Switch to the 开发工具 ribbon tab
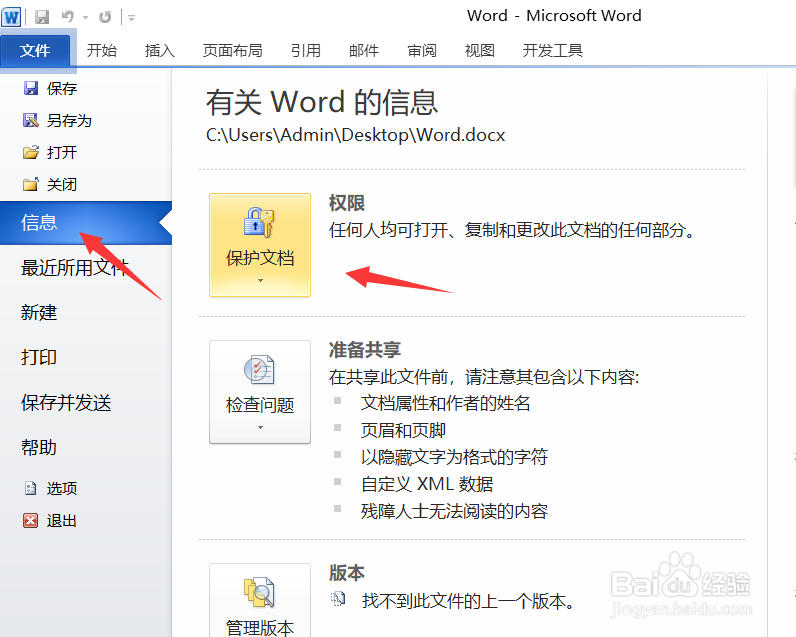The image size is (796, 637). tap(553, 50)
